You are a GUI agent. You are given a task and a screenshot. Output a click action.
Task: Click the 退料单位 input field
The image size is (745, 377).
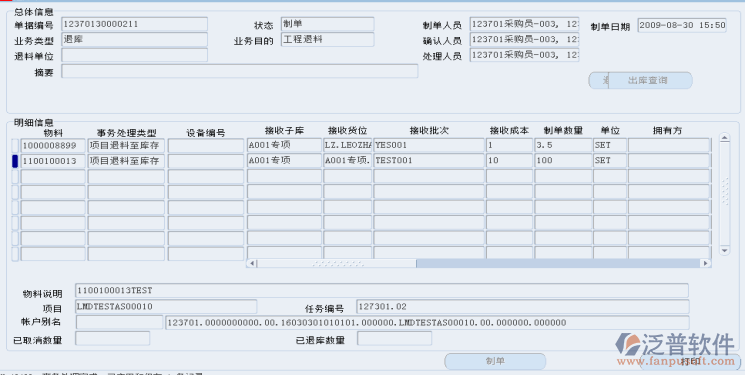pos(134,55)
